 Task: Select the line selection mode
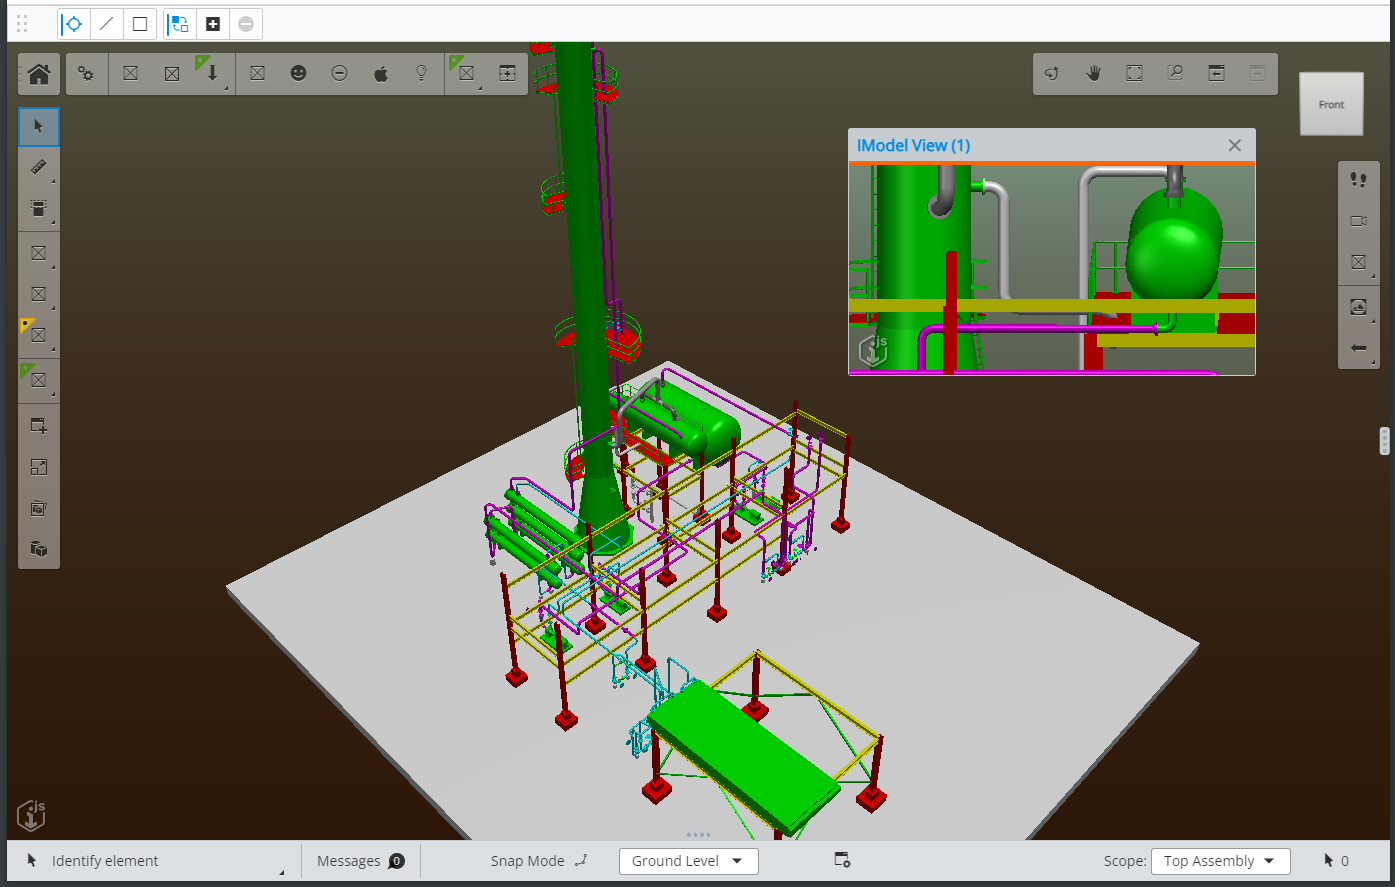(107, 24)
